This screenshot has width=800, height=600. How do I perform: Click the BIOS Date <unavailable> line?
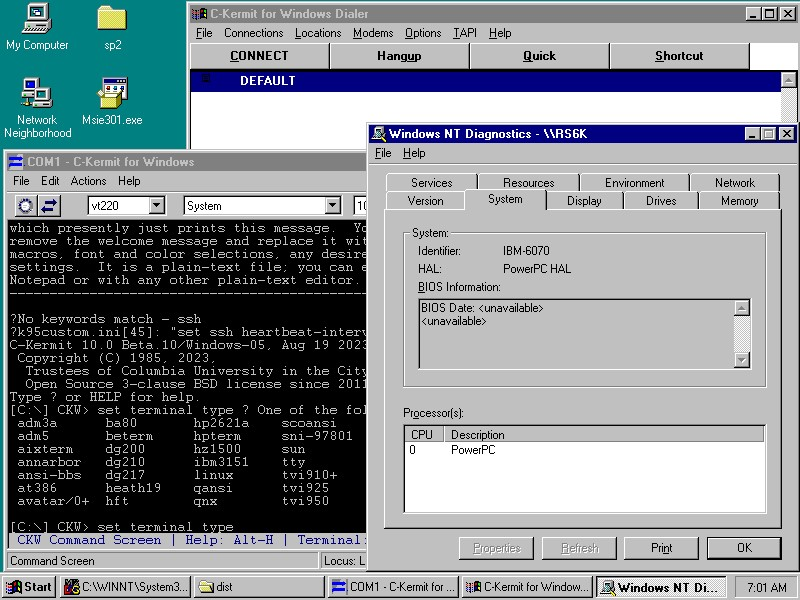tap(482, 308)
